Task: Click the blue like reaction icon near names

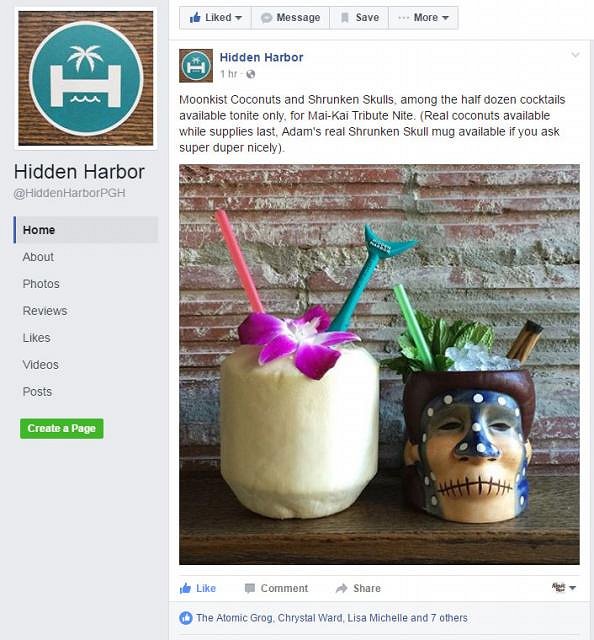Action: (186, 618)
